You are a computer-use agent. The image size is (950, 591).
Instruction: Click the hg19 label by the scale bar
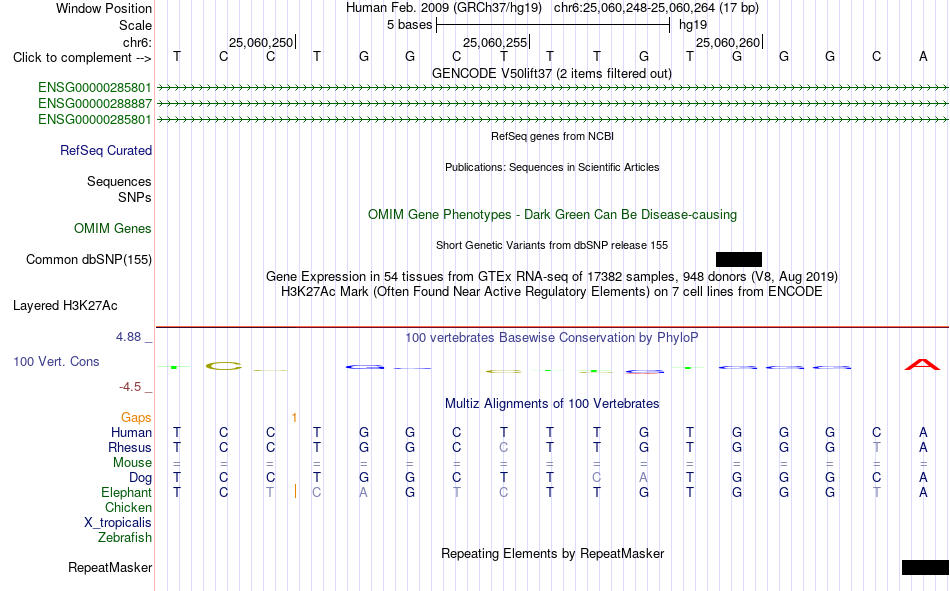click(693, 25)
